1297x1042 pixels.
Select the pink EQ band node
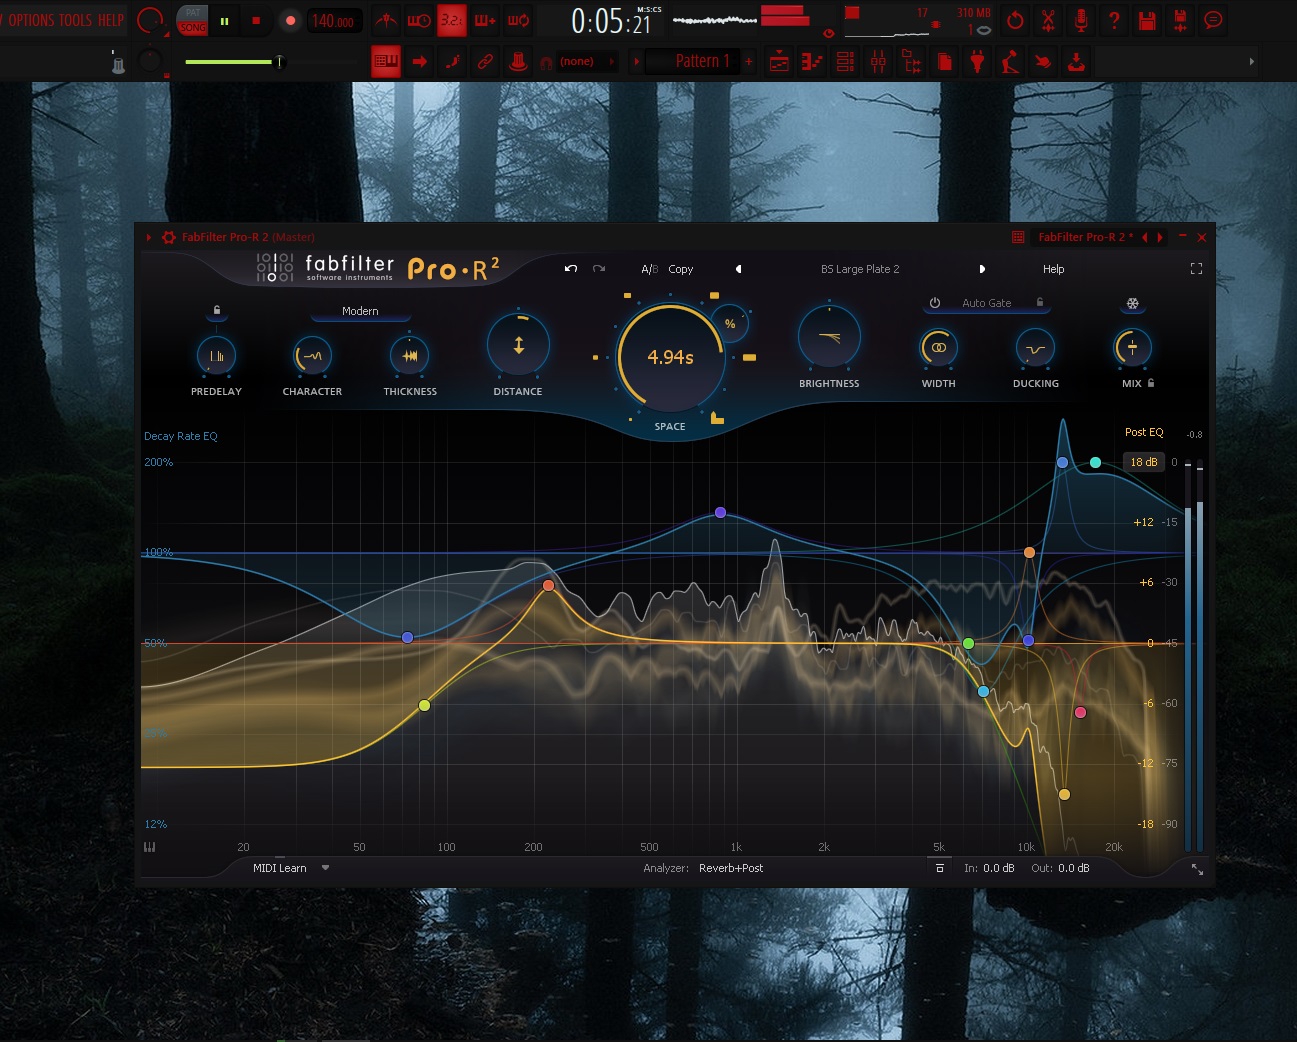[1080, 712]
